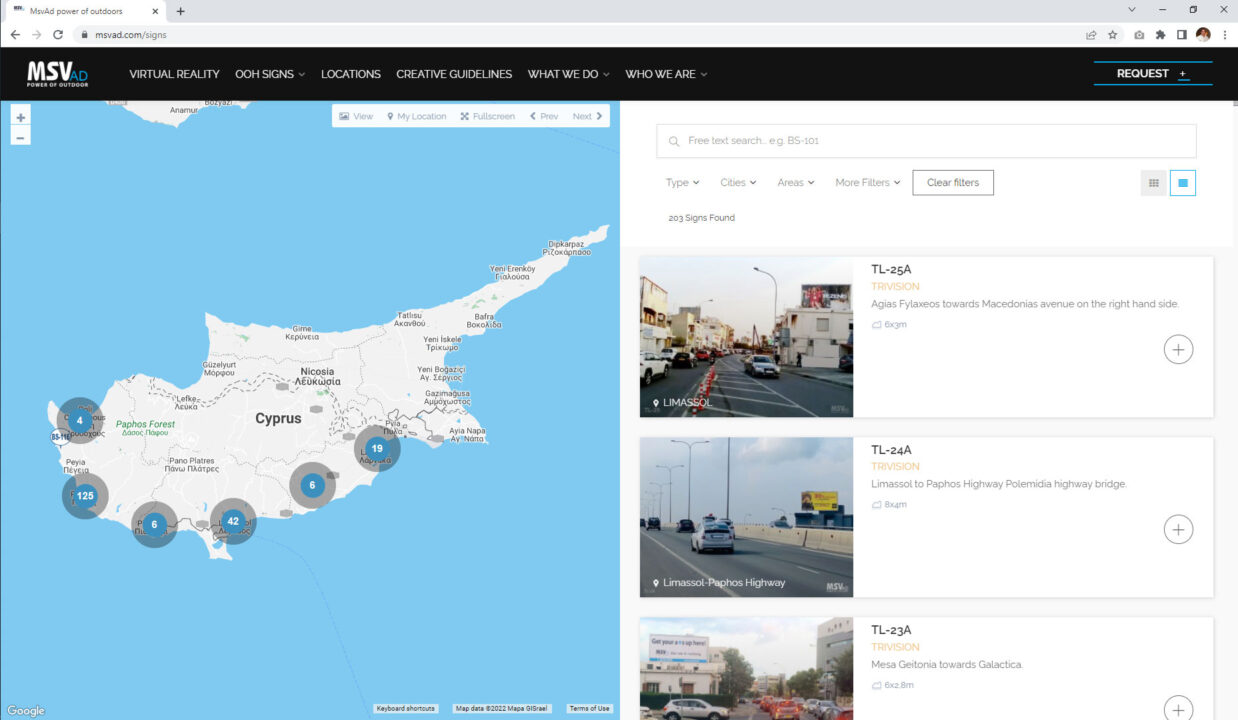Click the Google logo on map
1238x720 pixels.
pyautogui.click(x=26, y=711)
